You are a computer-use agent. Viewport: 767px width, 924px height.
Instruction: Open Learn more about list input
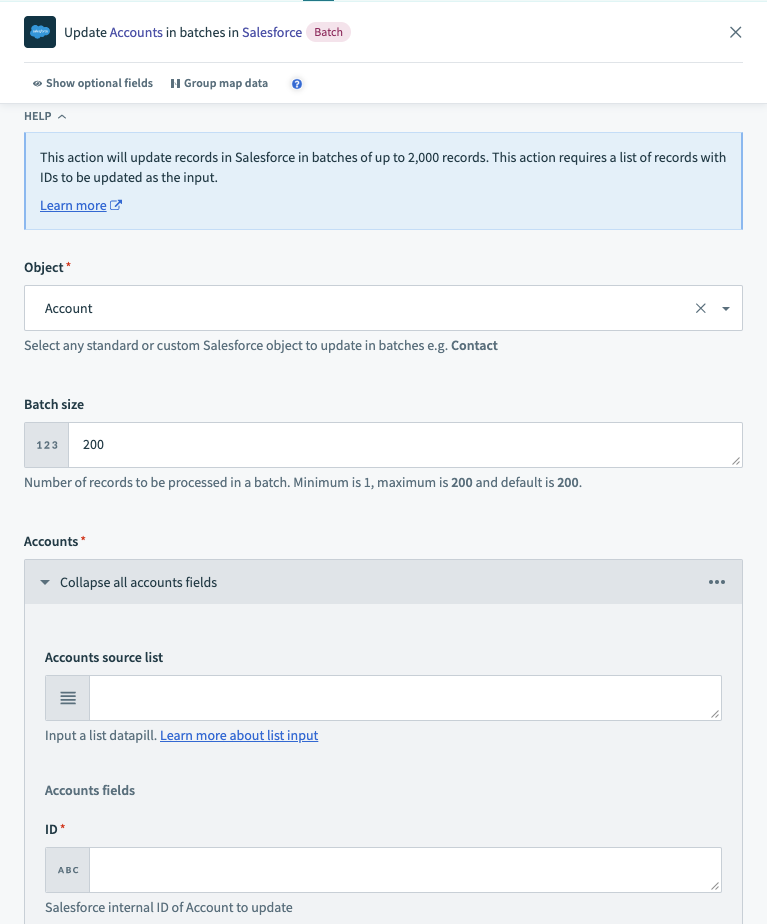pyautogui.click(x=239, y=736)
